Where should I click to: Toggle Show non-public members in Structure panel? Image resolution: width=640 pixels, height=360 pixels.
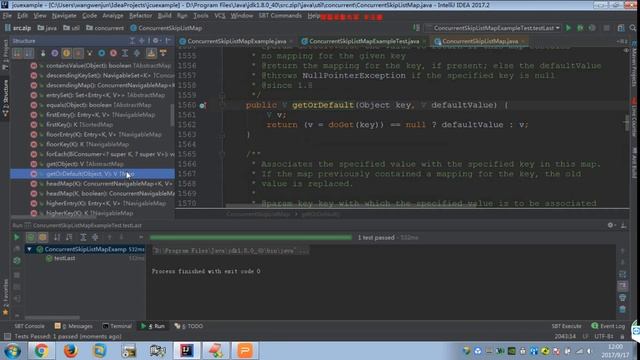78,53
